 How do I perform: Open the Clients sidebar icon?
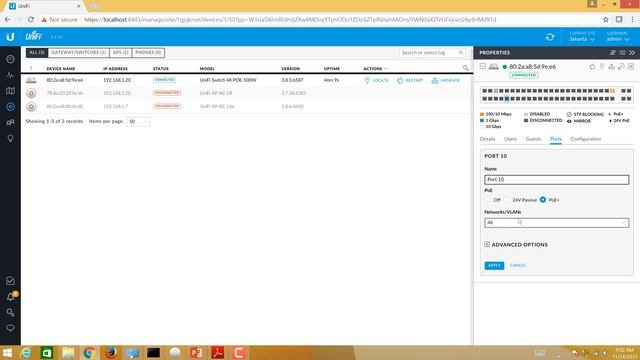[x=10, y=122]
